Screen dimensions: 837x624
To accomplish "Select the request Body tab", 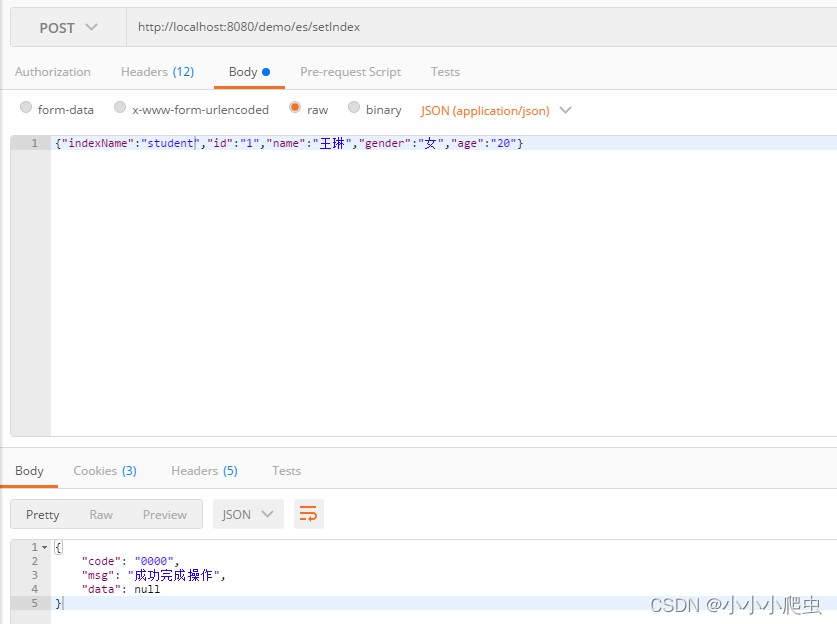I will pyautogui.click(x=249, y=72).
